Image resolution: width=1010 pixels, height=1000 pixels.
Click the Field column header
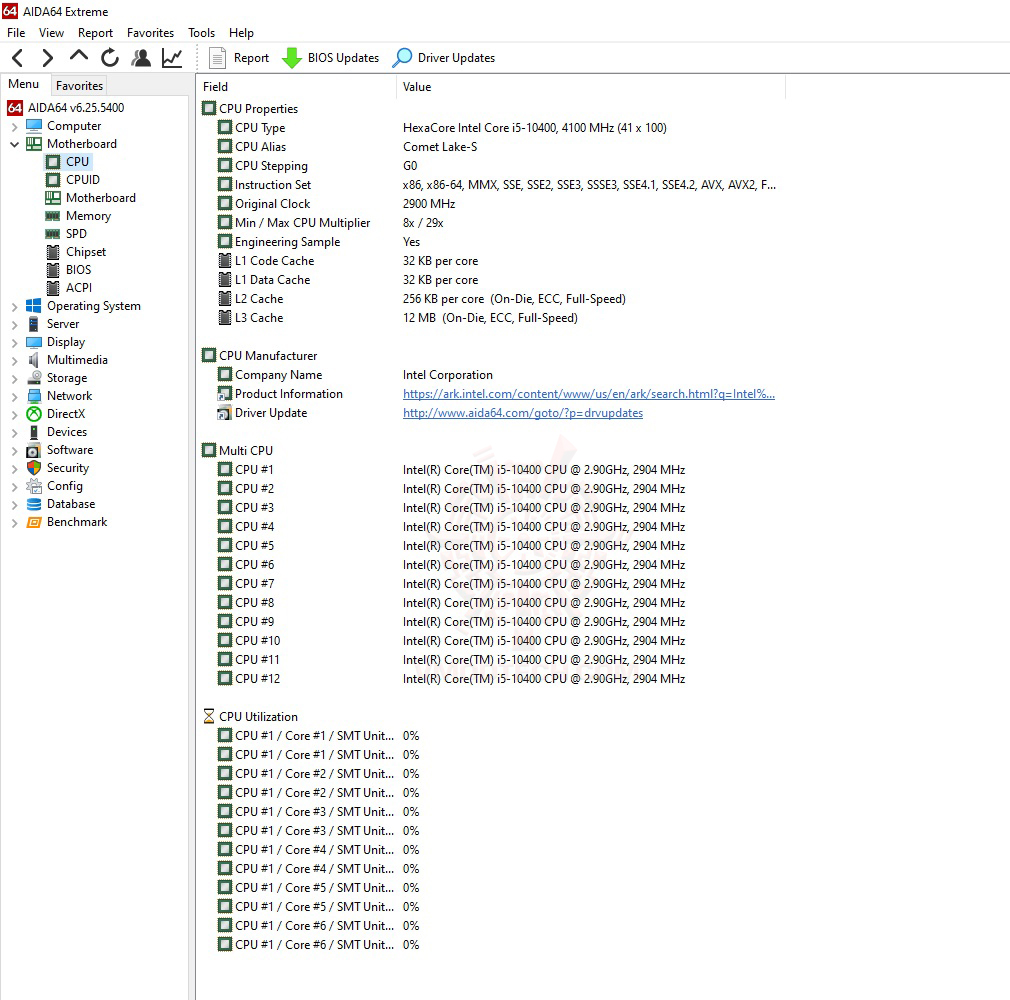pos(296,87)
